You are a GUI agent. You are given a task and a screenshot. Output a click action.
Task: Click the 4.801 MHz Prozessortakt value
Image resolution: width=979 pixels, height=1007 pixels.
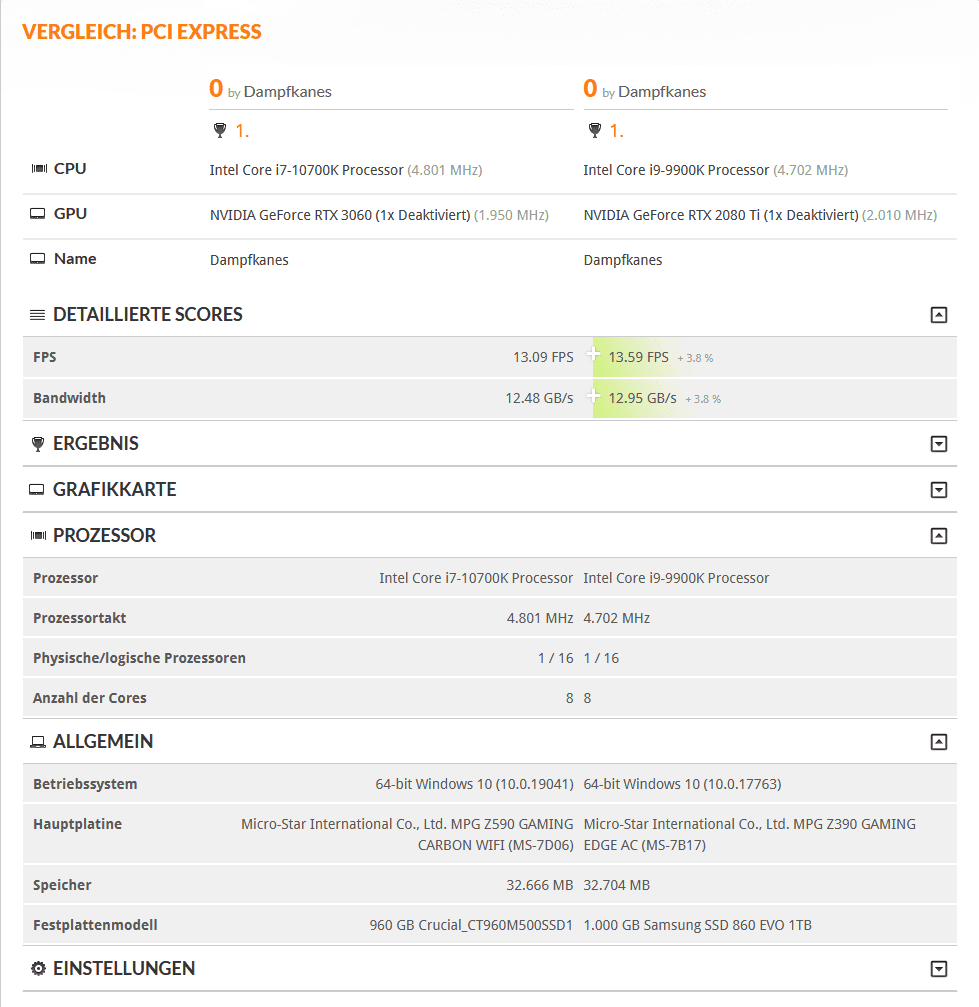pyautogui.click(x=540, y=618)
